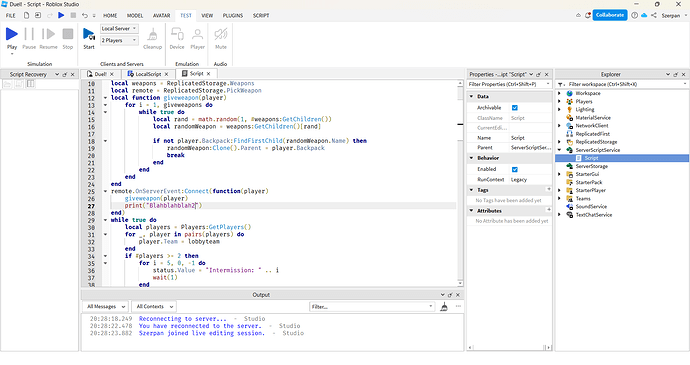Viewport: 690px width, 365px height.
Task: Open the Device emulation tool
Action: pyautogui.click(x=177, y=34)
